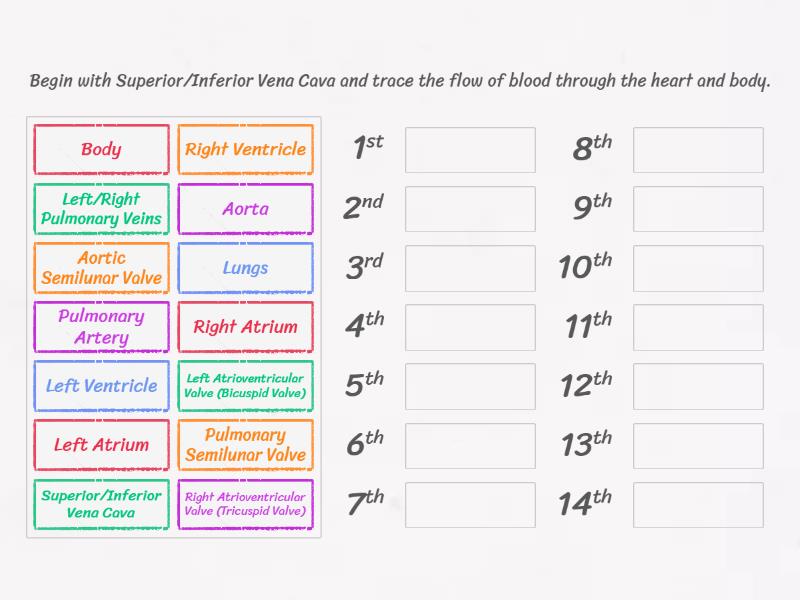Click the 1st answer slot
800x600 pixels.
click(x=470, y=150)
